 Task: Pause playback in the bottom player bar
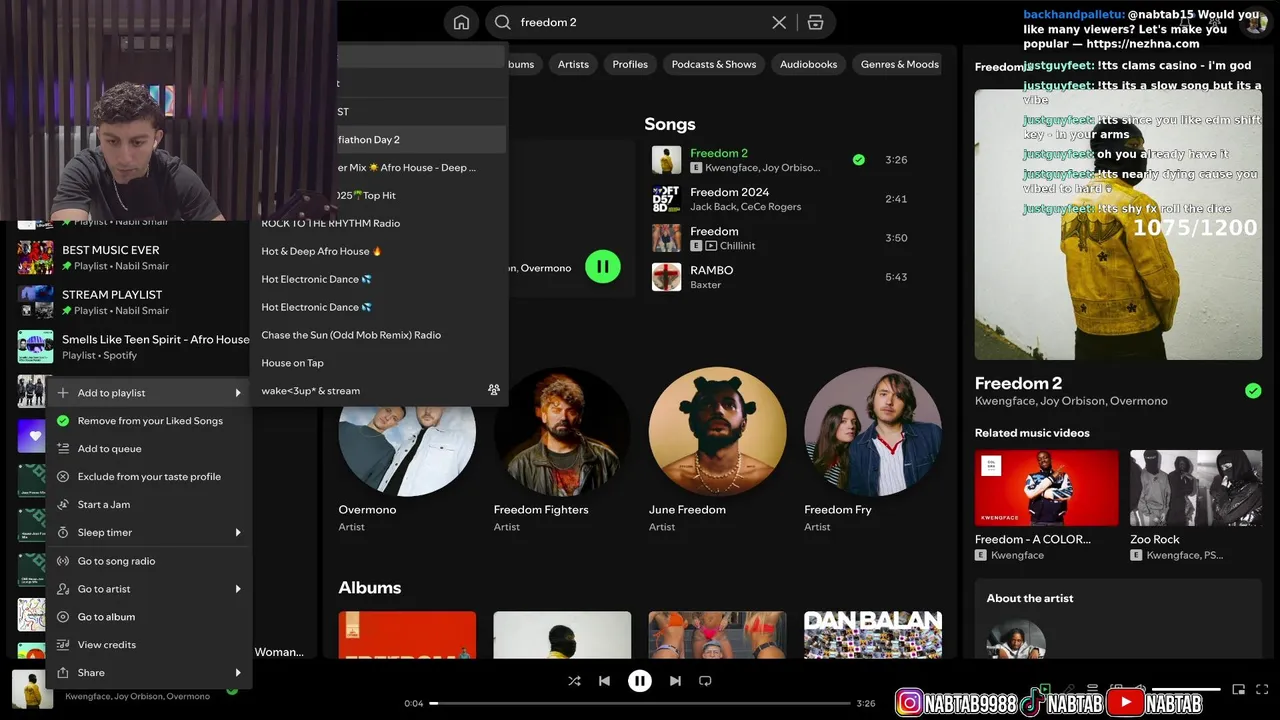click(640, 681)
